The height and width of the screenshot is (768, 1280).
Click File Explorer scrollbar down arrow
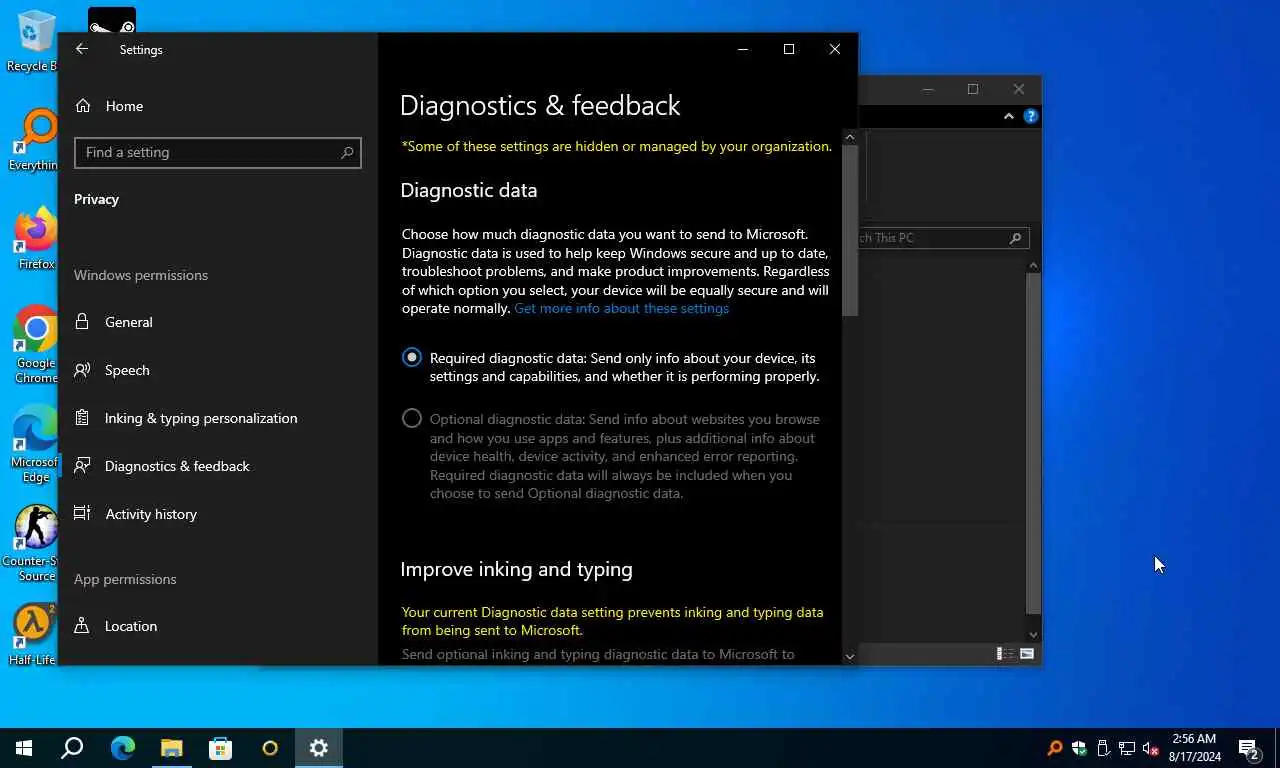point(1034,634)
